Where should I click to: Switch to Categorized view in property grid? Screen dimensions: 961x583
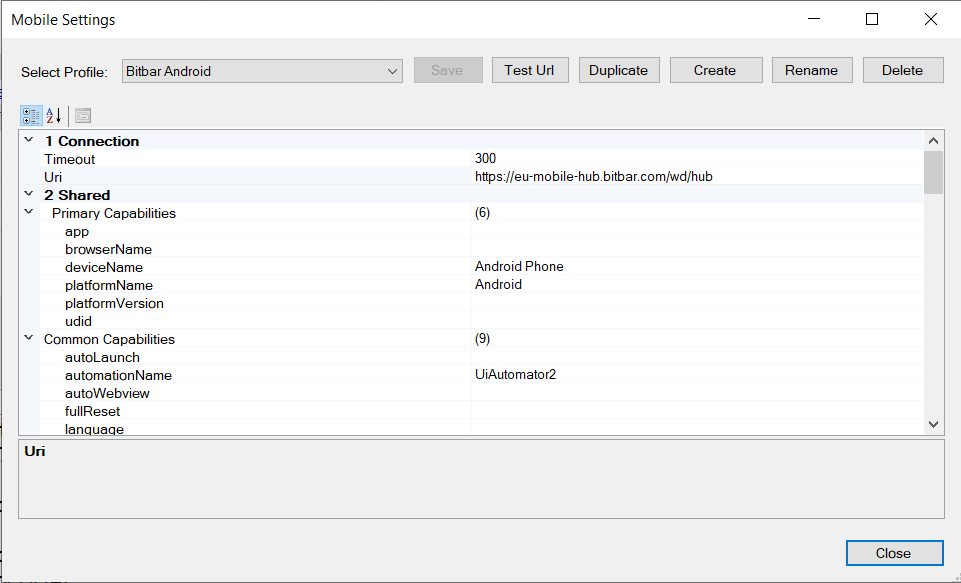[x=31, y=115]
